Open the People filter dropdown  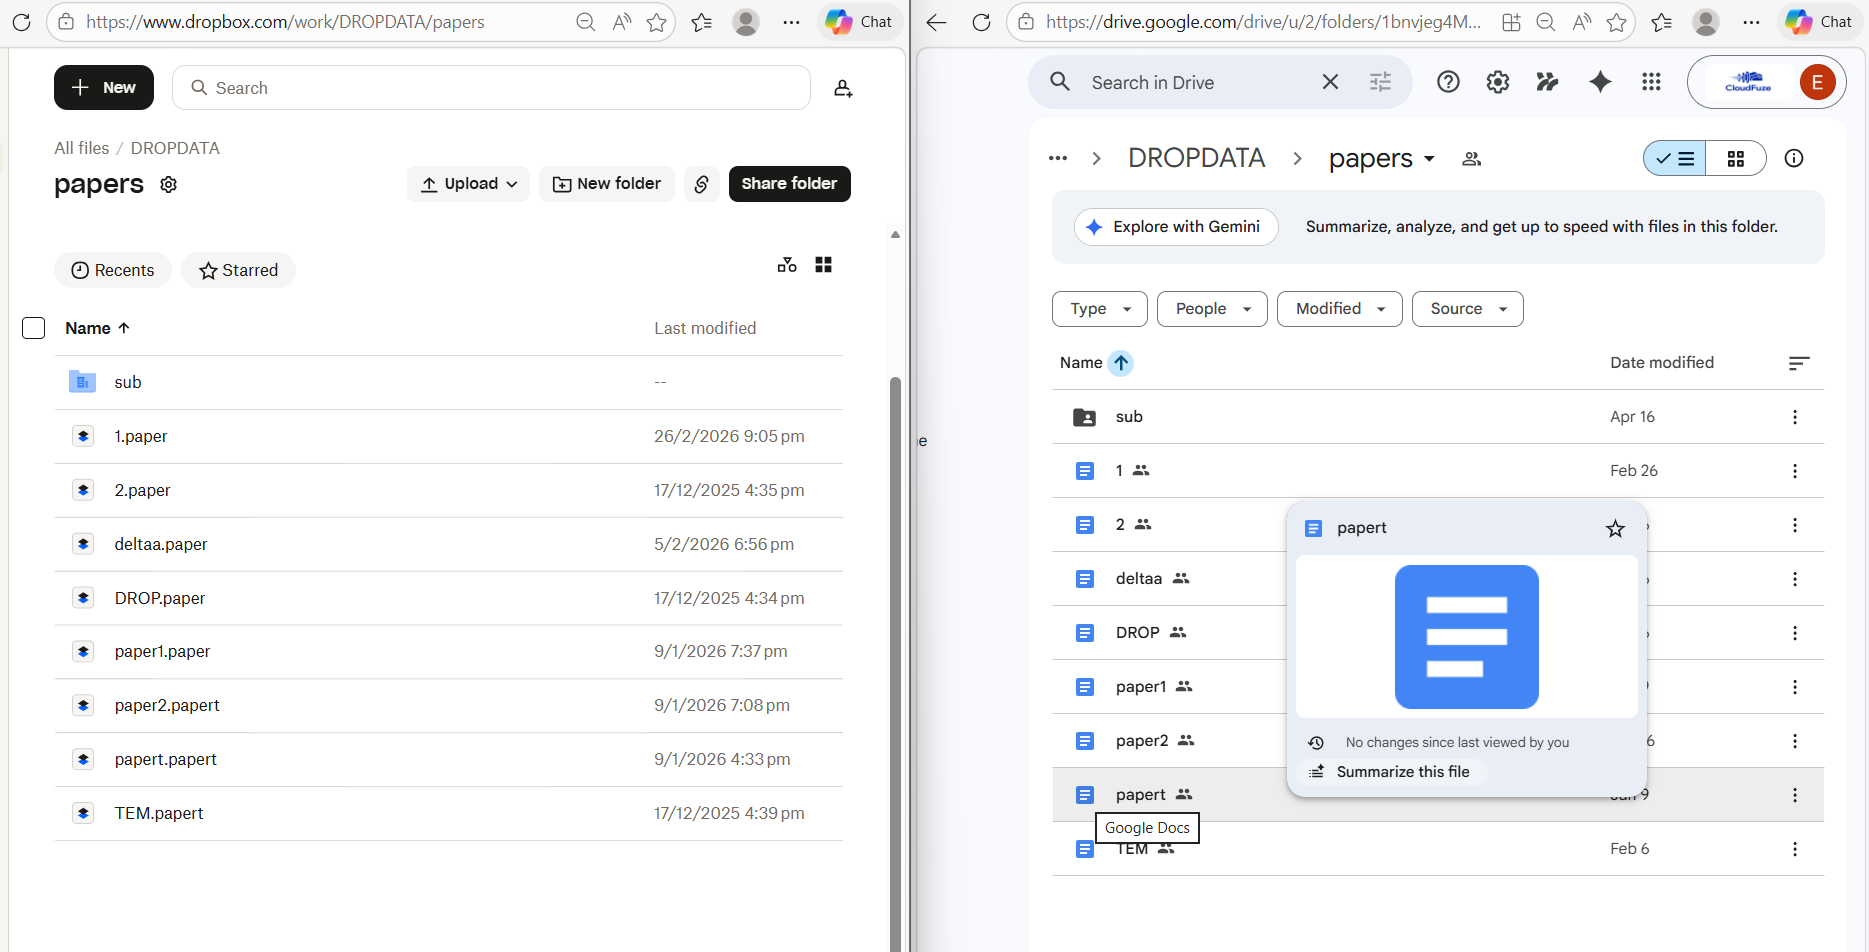[x=1212, y=309]
